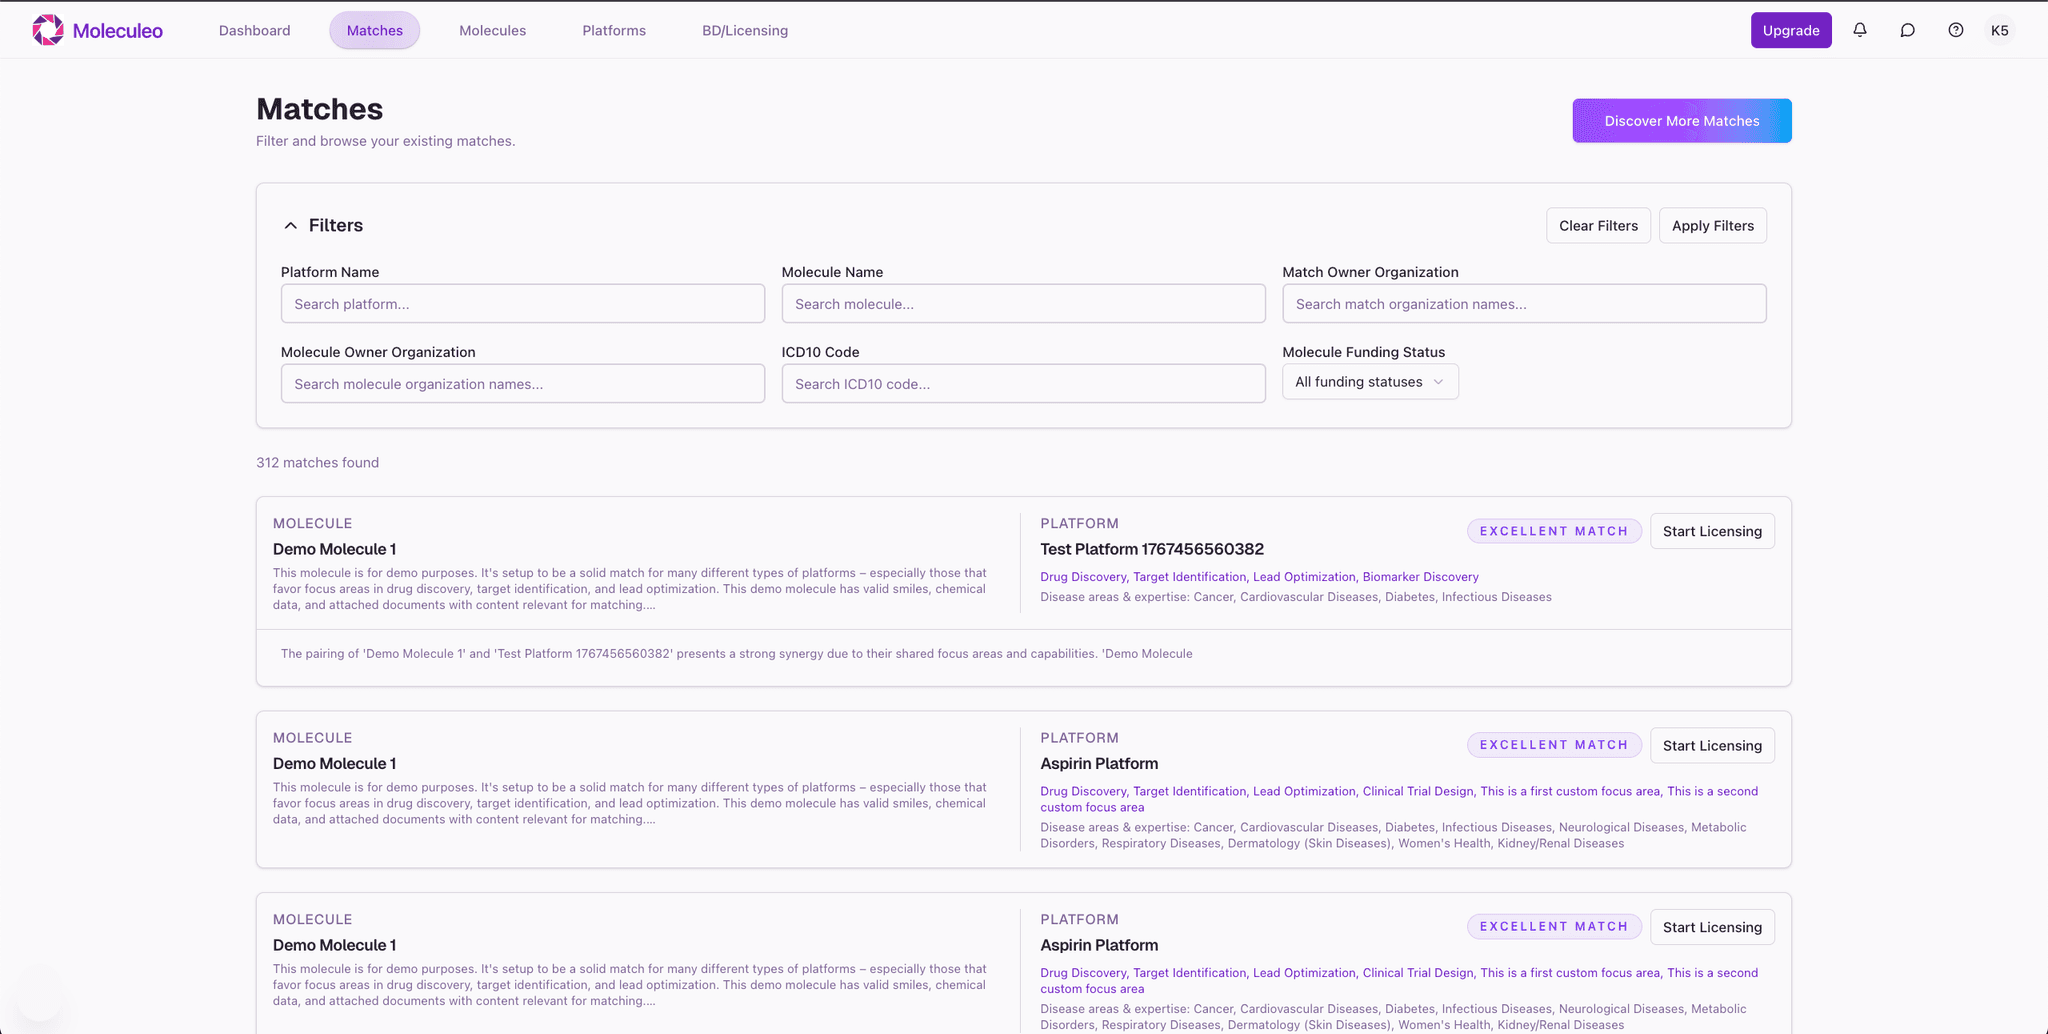The height and width of the screenshot is (1034, 2048).
Task: Click the Search ICD10 code field
Action: pos(1023,383)
